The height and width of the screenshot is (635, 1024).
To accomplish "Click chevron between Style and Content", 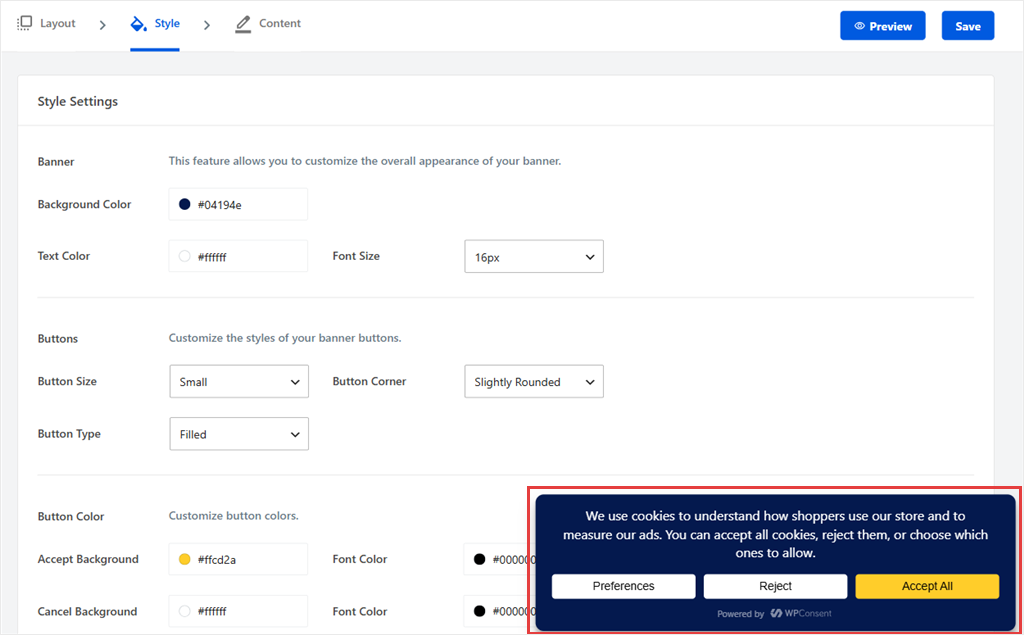I will coord(207,25).
